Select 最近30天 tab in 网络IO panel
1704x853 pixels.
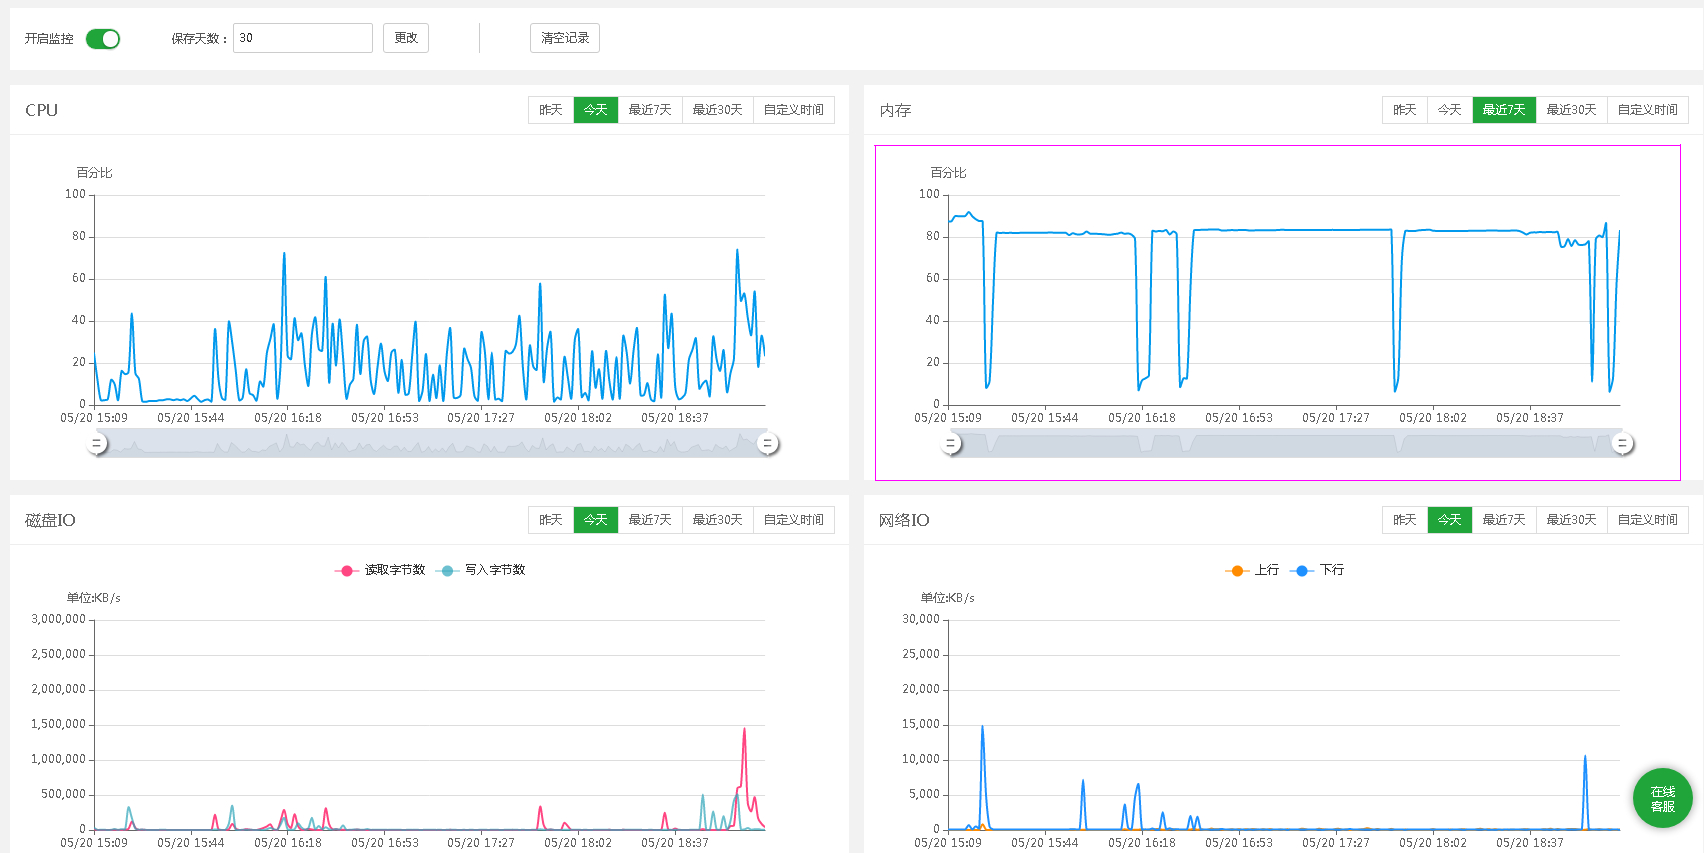coord(1572,520)
